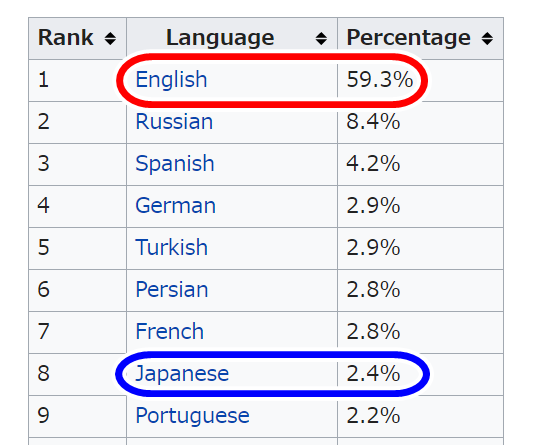
Task: Open the Portuguese language link
Action: [x=192, y=416]
